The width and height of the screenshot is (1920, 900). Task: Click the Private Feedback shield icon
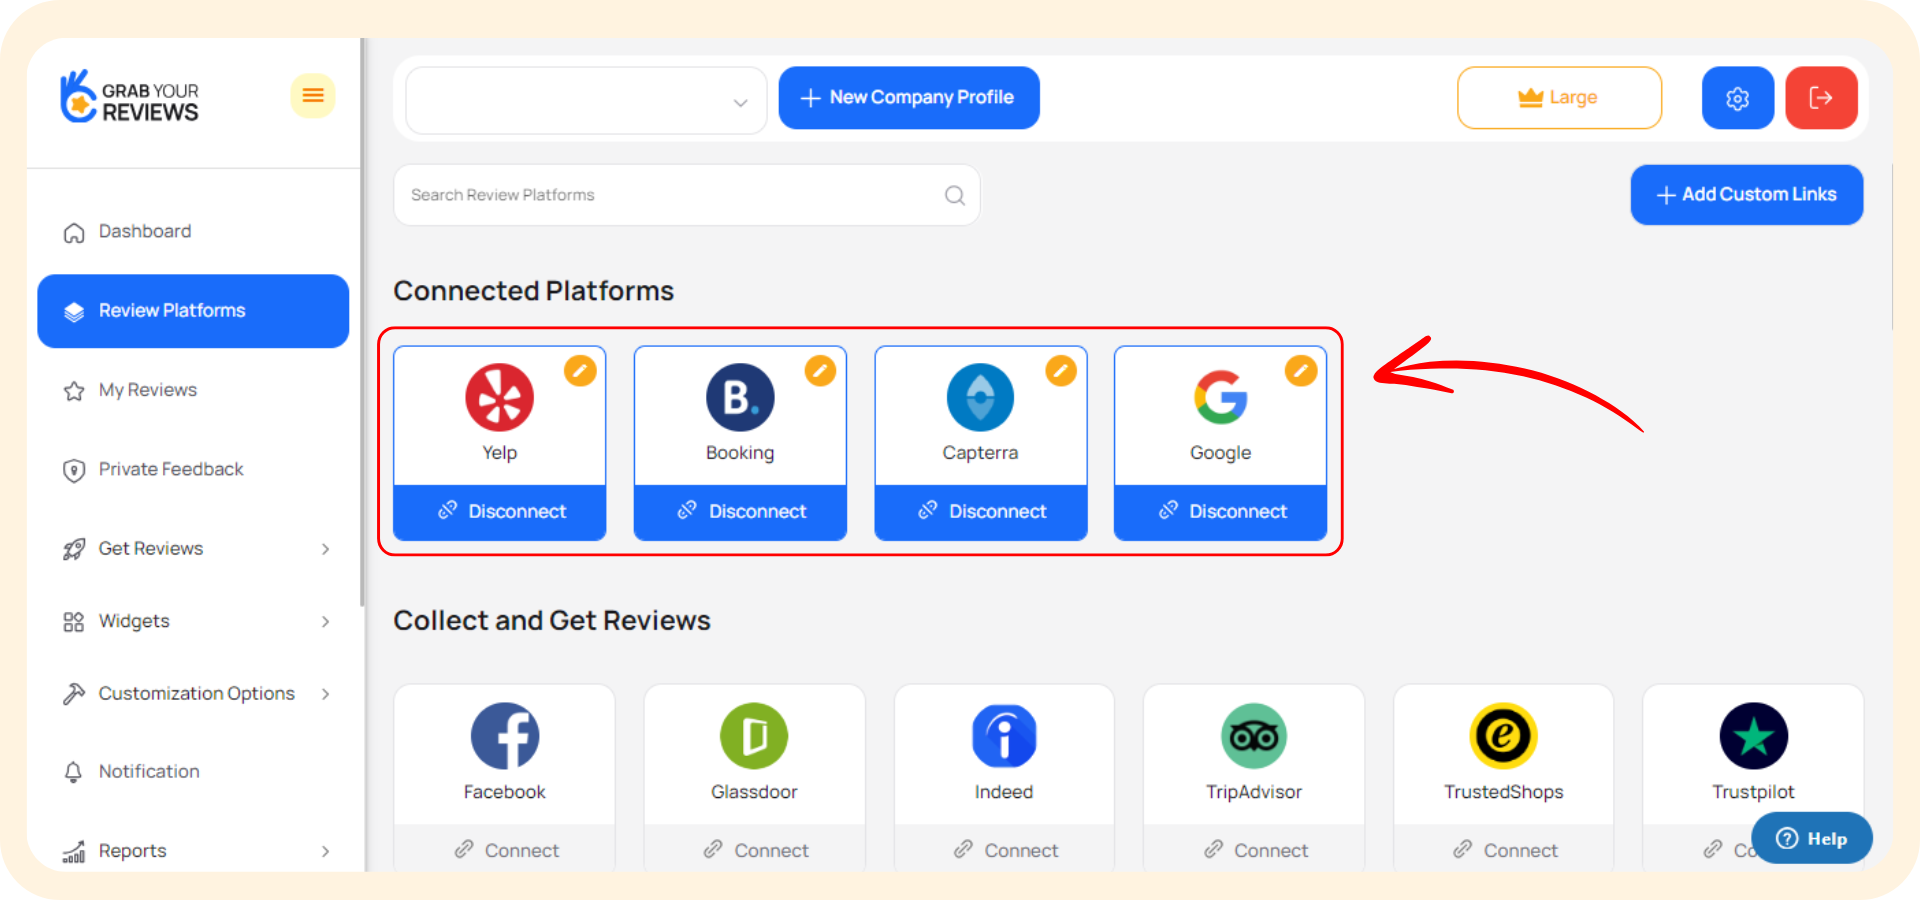tap(74, 470)
